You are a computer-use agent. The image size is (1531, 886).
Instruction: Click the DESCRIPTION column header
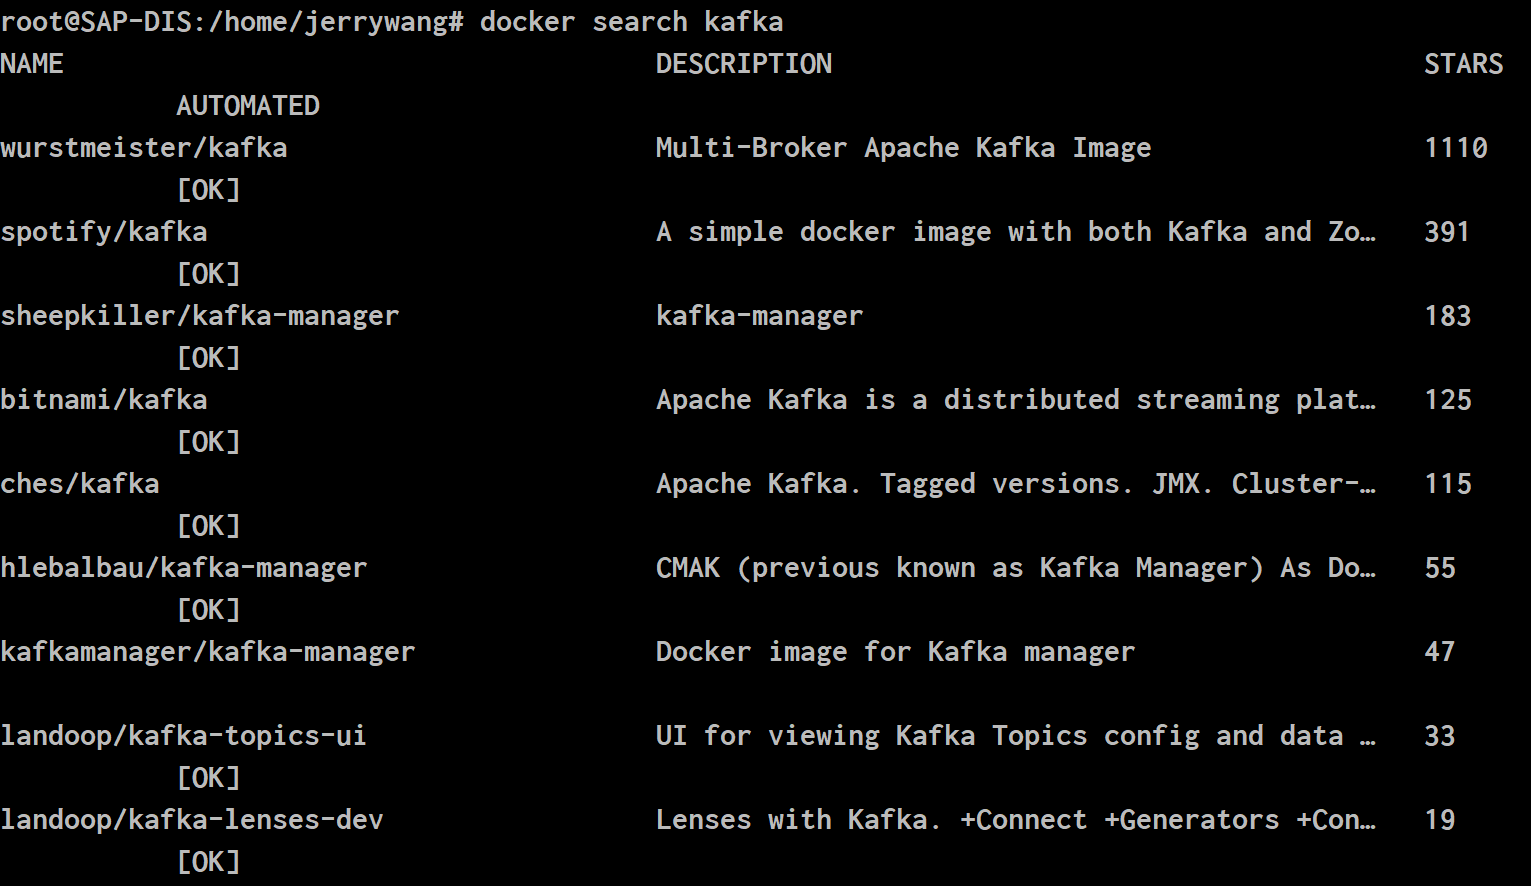click(x=744, y=64)
